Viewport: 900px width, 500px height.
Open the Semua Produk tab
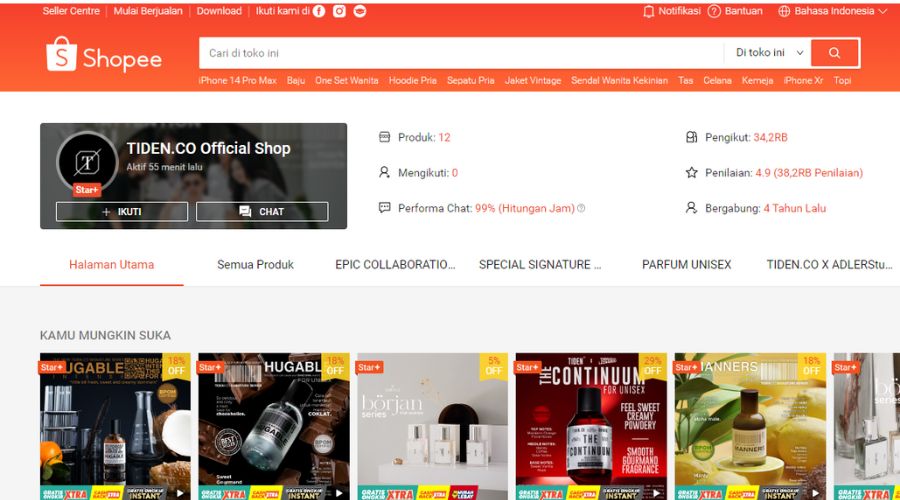click(255, 265)
